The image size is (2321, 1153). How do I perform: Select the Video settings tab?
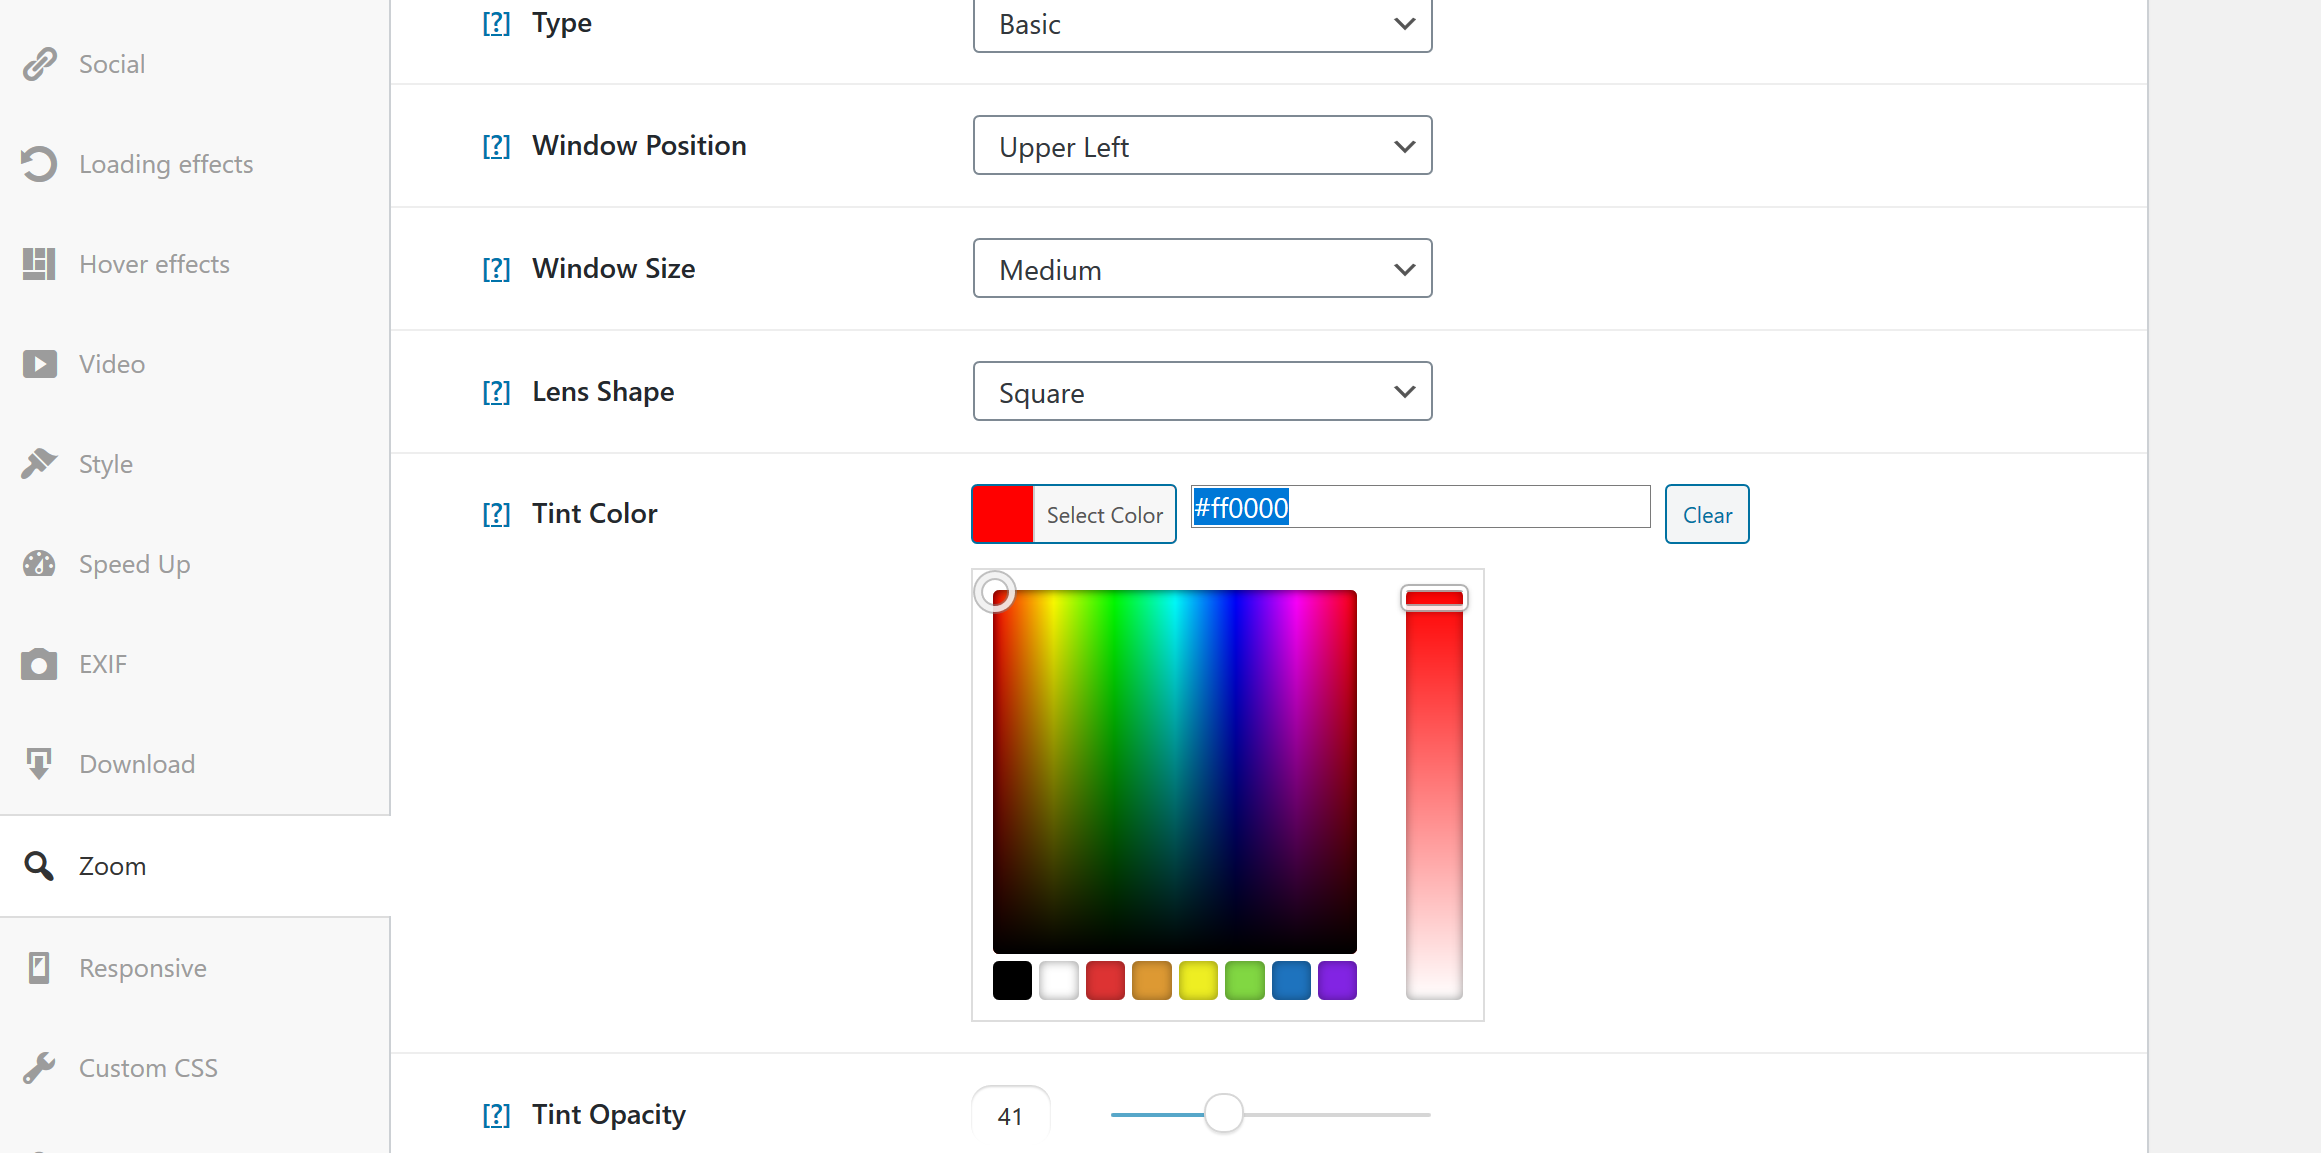(195, 364)
